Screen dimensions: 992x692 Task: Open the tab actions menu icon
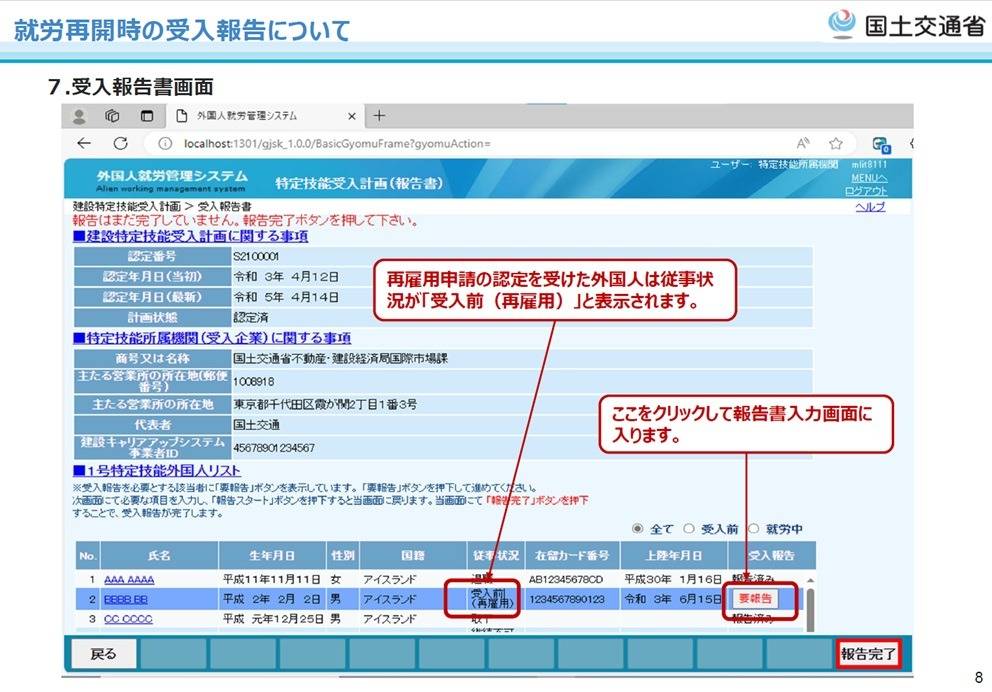147,116
